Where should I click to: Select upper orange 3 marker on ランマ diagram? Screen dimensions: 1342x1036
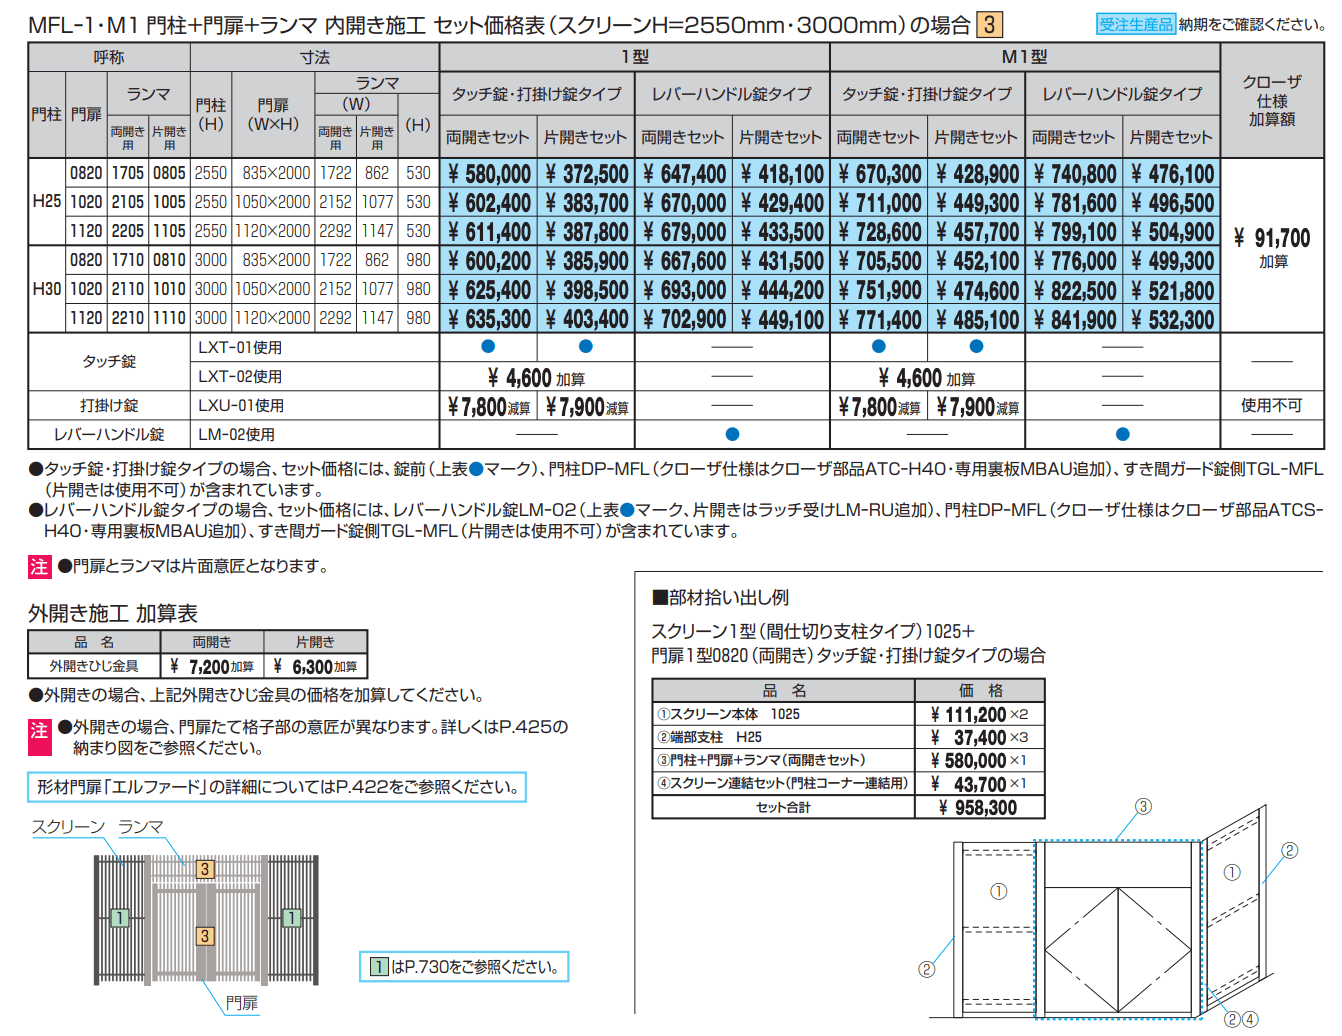(205, 869)
